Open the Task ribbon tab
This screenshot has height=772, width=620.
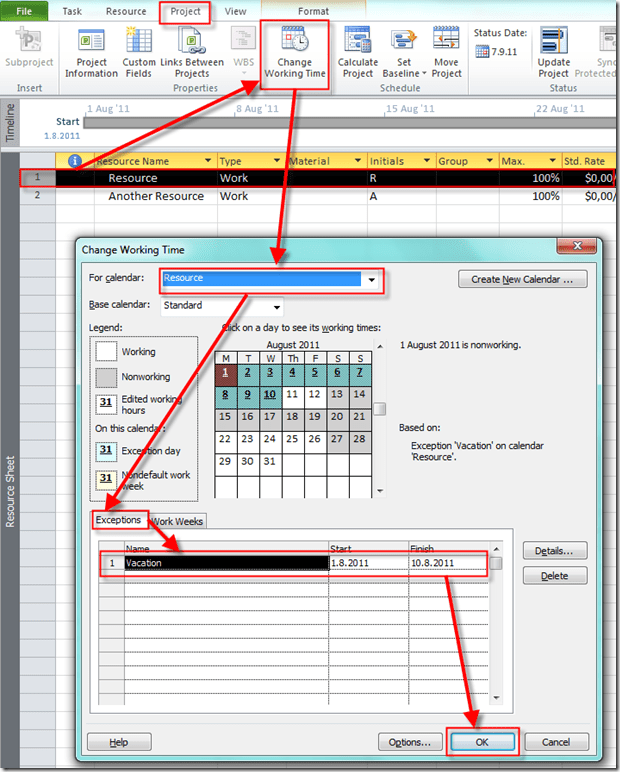coord(72,11)
